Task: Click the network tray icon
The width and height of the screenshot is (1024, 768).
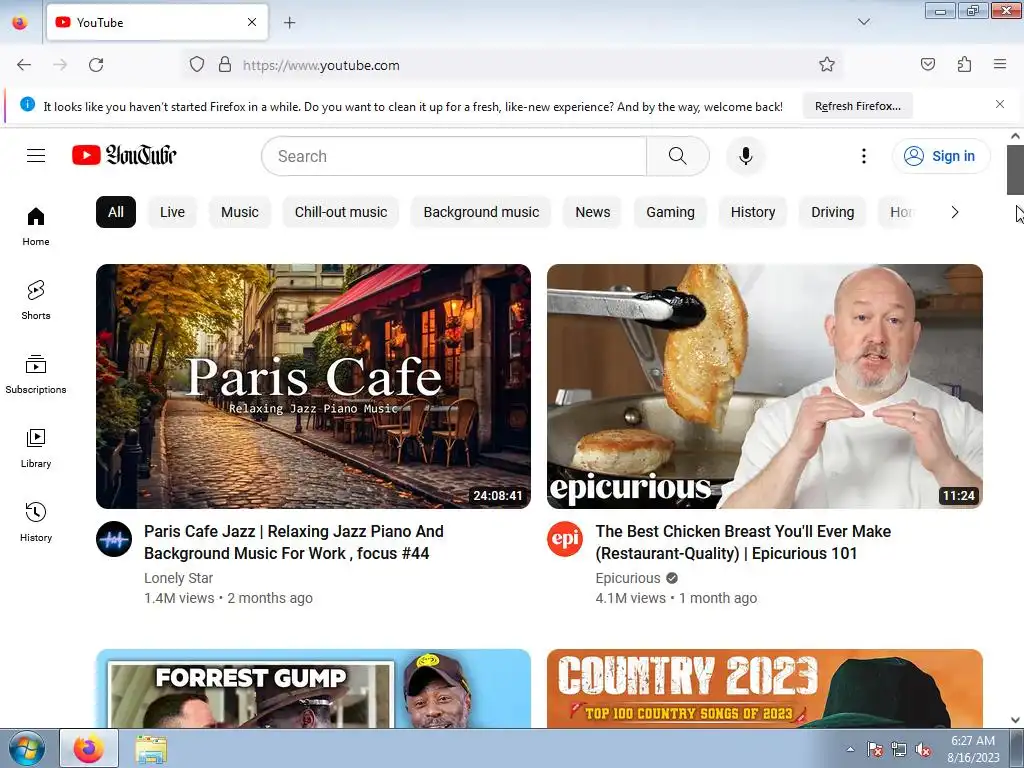Action: (x=899, y=750)
